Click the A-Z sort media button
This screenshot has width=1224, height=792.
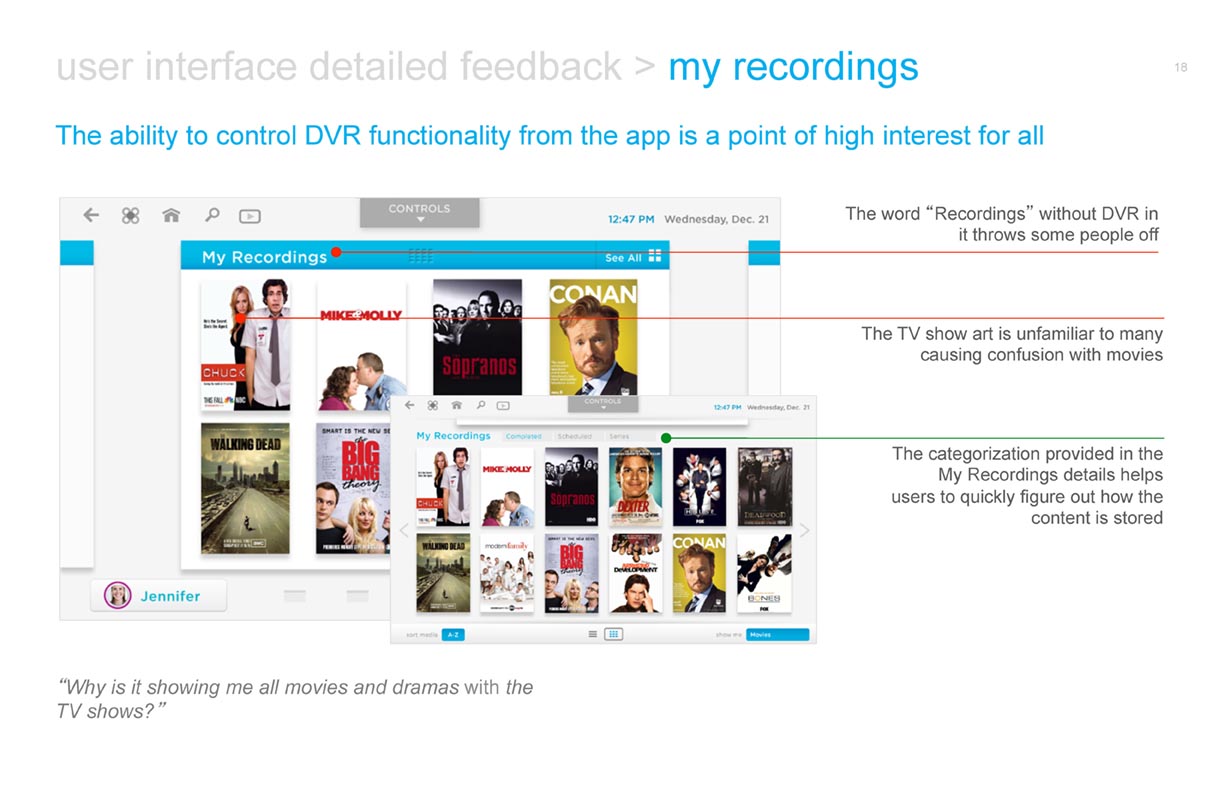coord(453,634)
